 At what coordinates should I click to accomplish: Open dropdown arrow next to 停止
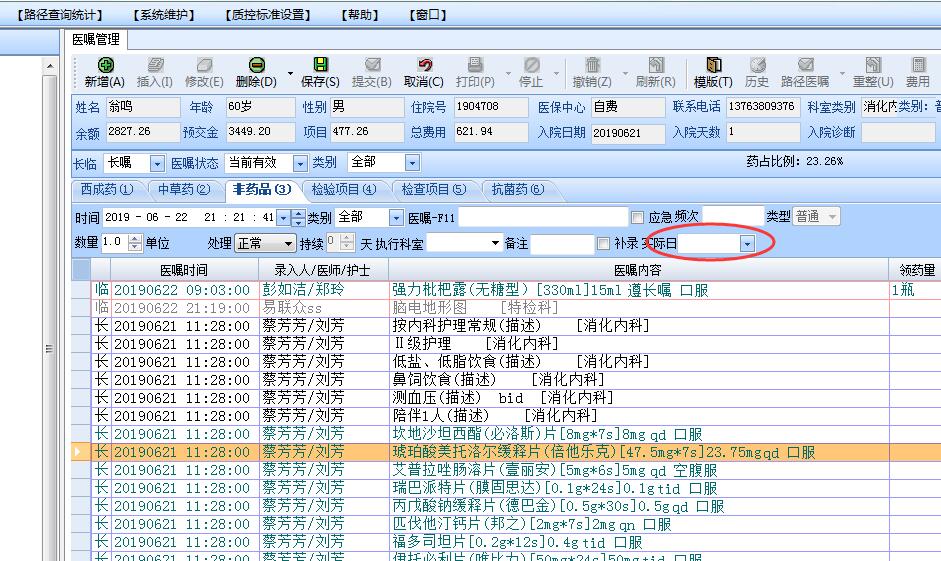click(556, 74)
